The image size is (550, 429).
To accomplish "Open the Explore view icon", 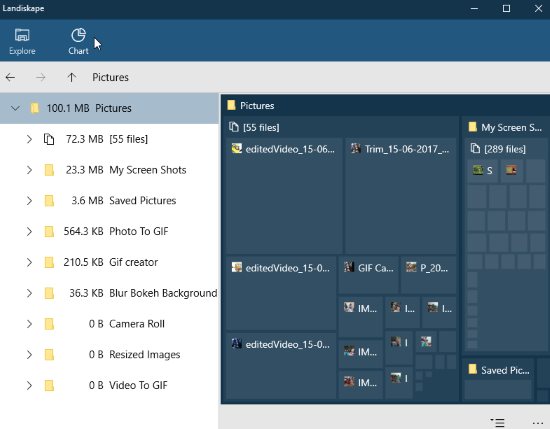I will click(22, 35).
